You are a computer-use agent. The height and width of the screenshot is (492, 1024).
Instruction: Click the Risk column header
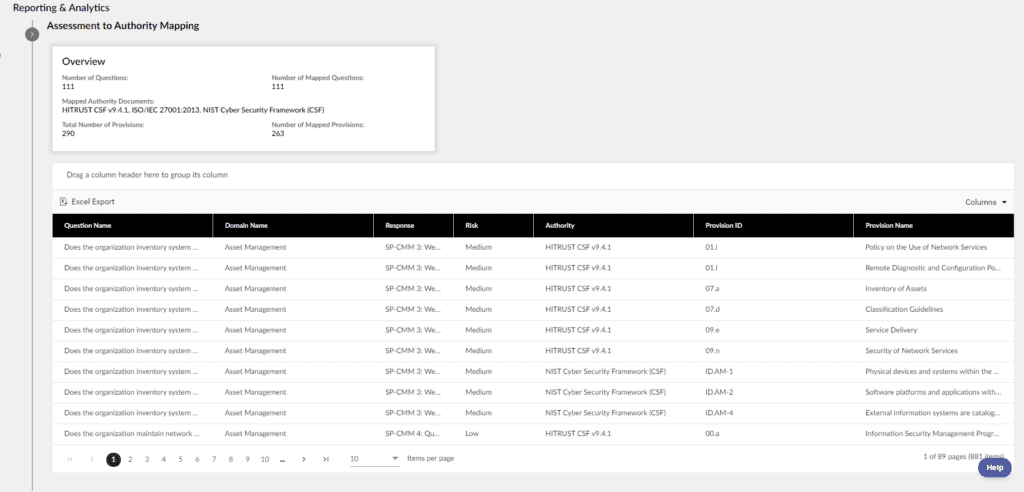pyautogui.click(x=472, y=226)
